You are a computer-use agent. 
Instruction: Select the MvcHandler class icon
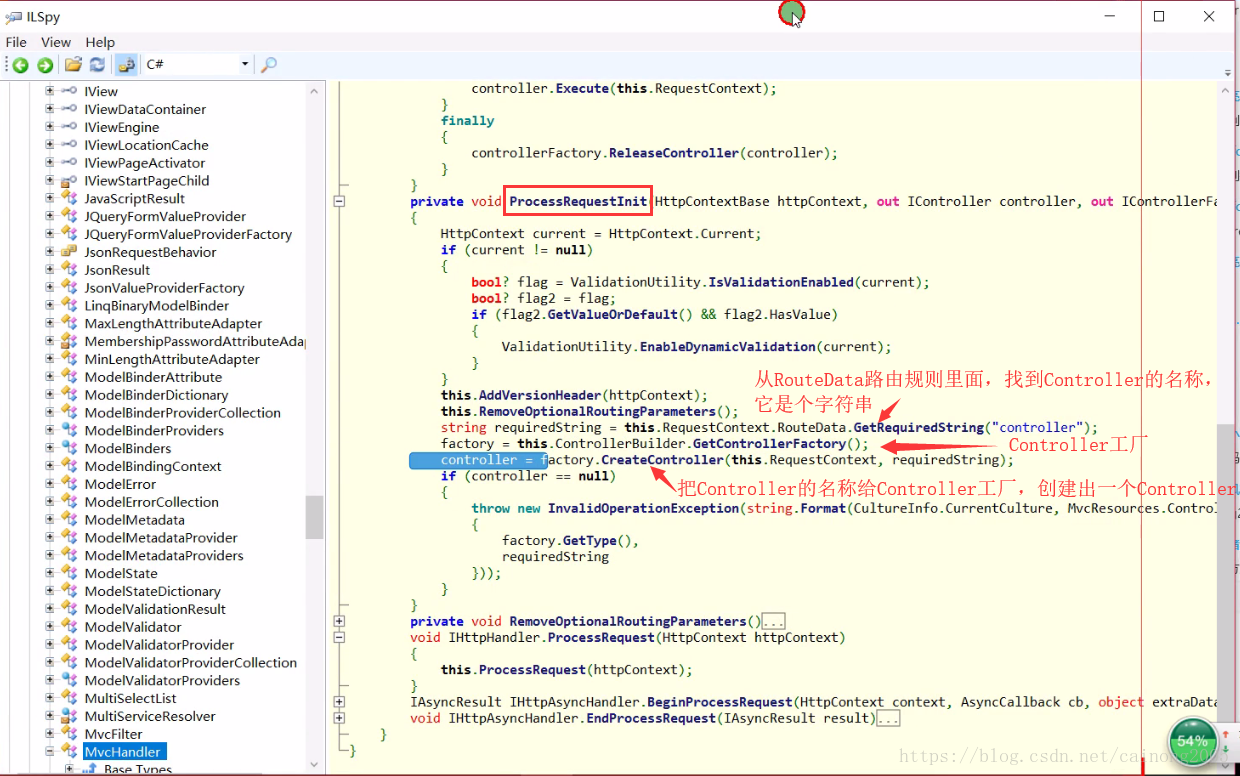(69, 752)
